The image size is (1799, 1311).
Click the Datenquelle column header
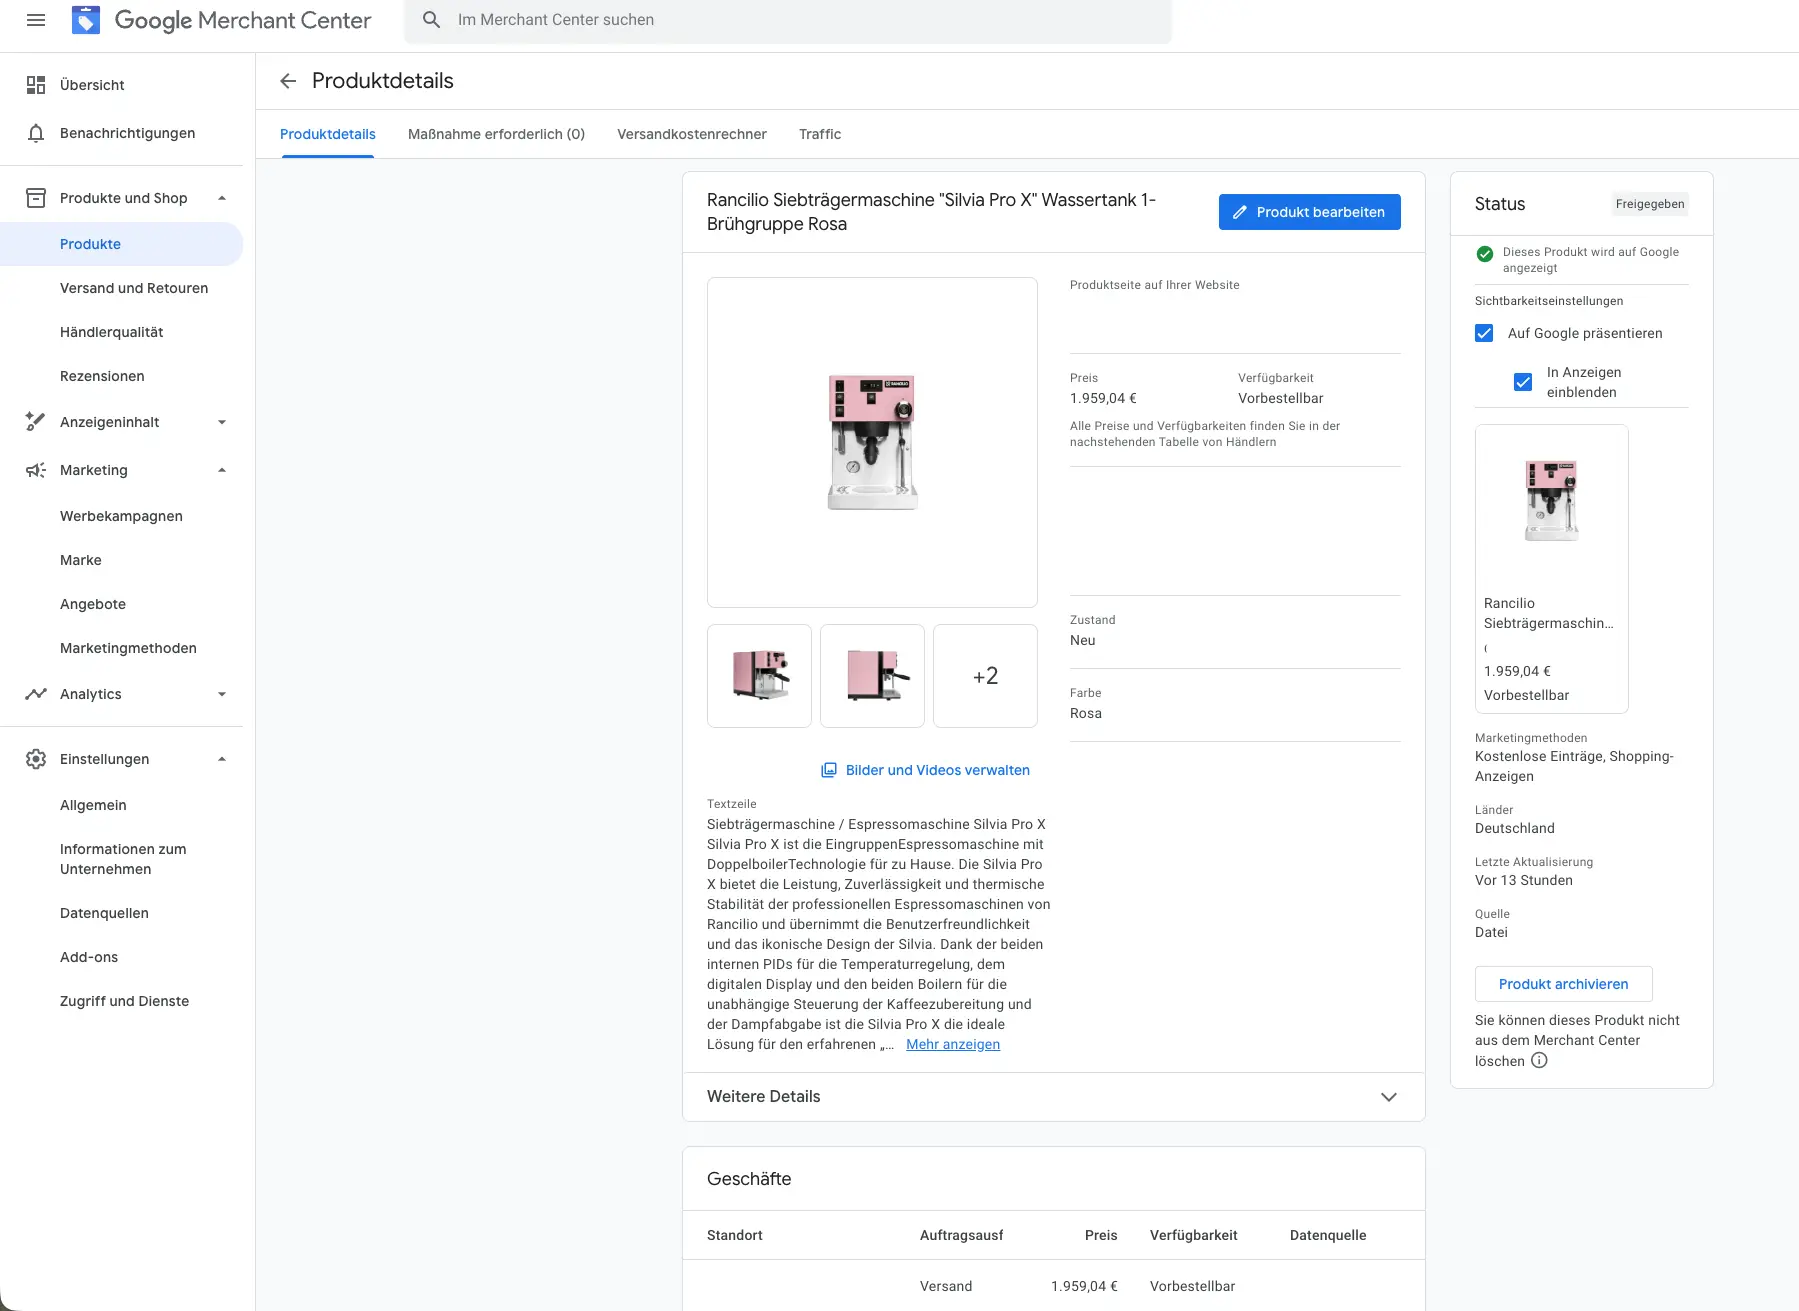1328,1235
